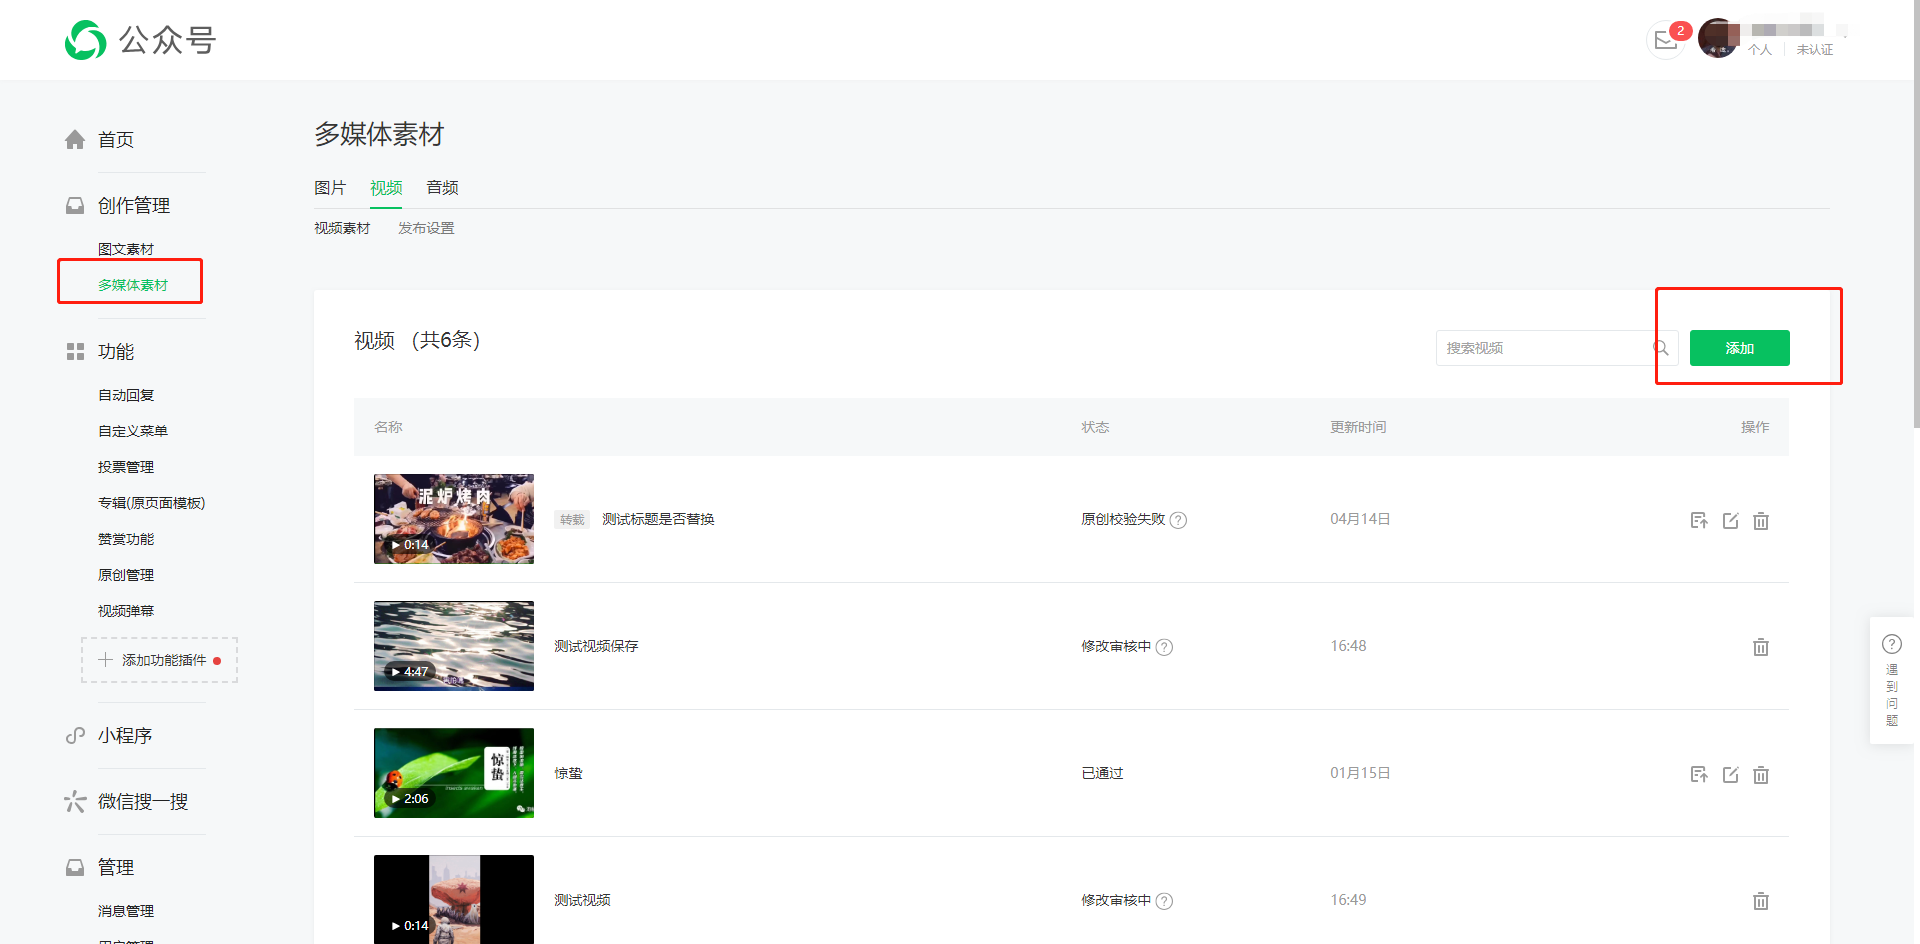Click help icon in the 16:49 测试视频 row
Image resolution: width=1920 pixels, height=944 pixels.
pos(1164,901)
